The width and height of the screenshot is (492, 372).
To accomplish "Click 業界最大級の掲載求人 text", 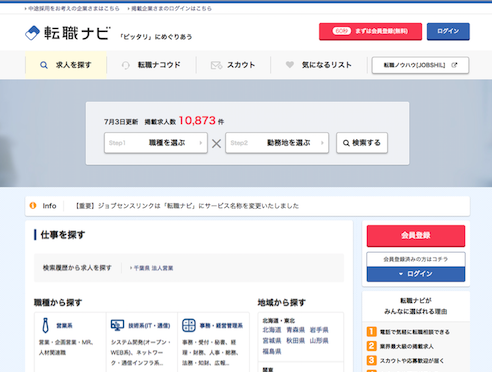I will coord(407,346).
